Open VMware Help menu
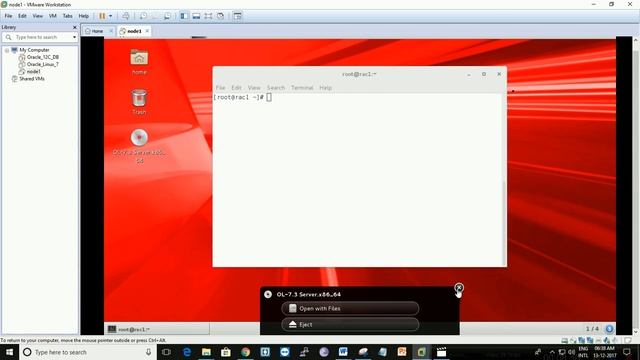 84,16
